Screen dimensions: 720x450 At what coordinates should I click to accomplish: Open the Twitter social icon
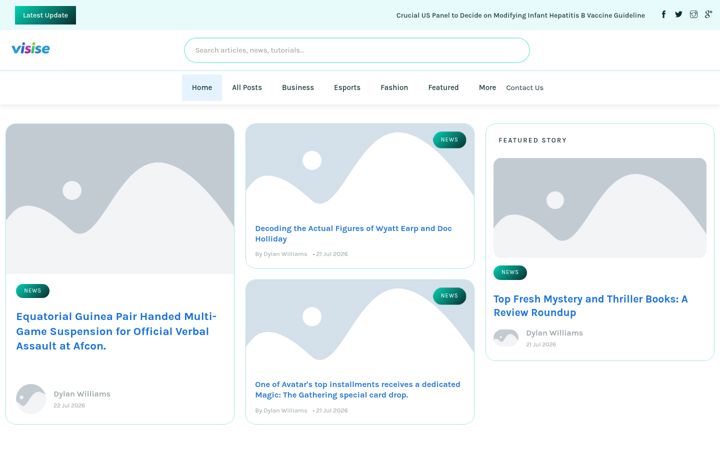click(679, 15)
